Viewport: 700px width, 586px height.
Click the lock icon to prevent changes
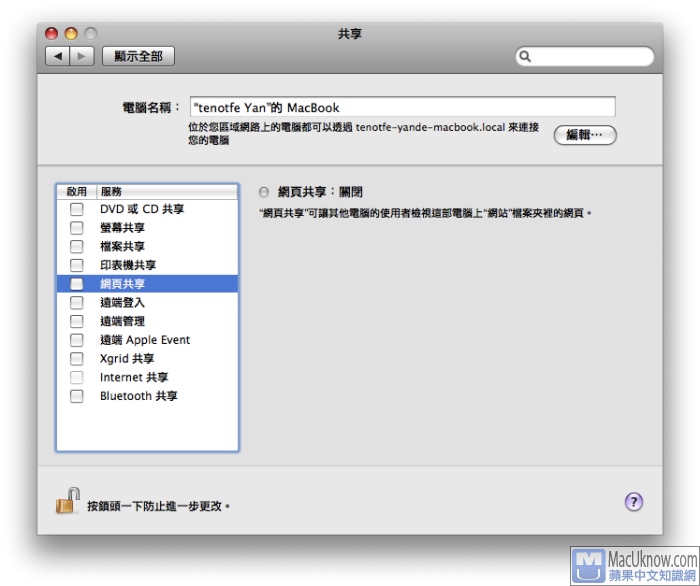click(x=67, y=500)
